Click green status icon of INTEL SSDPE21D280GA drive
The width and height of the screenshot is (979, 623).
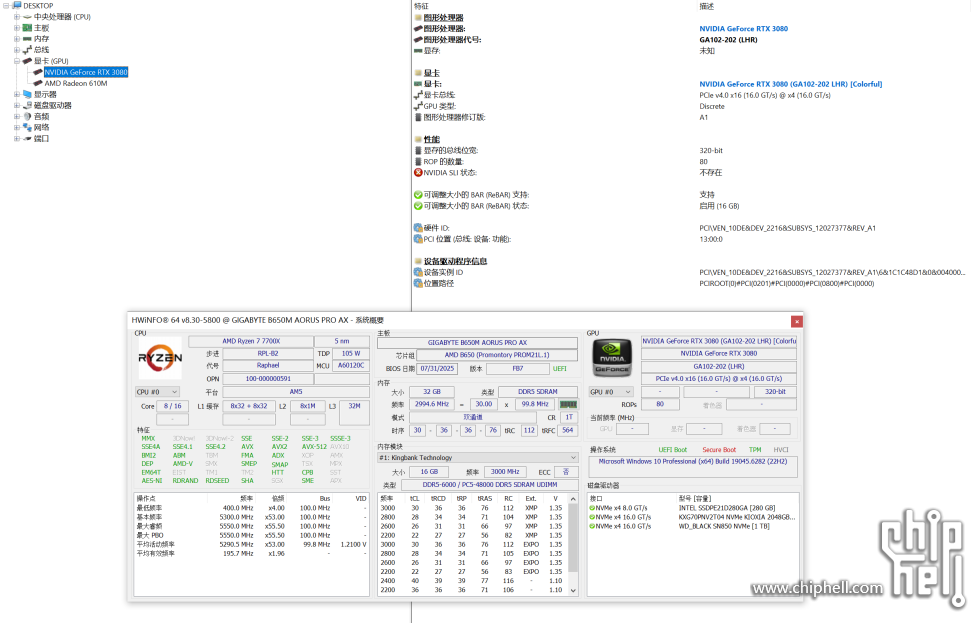592,508
